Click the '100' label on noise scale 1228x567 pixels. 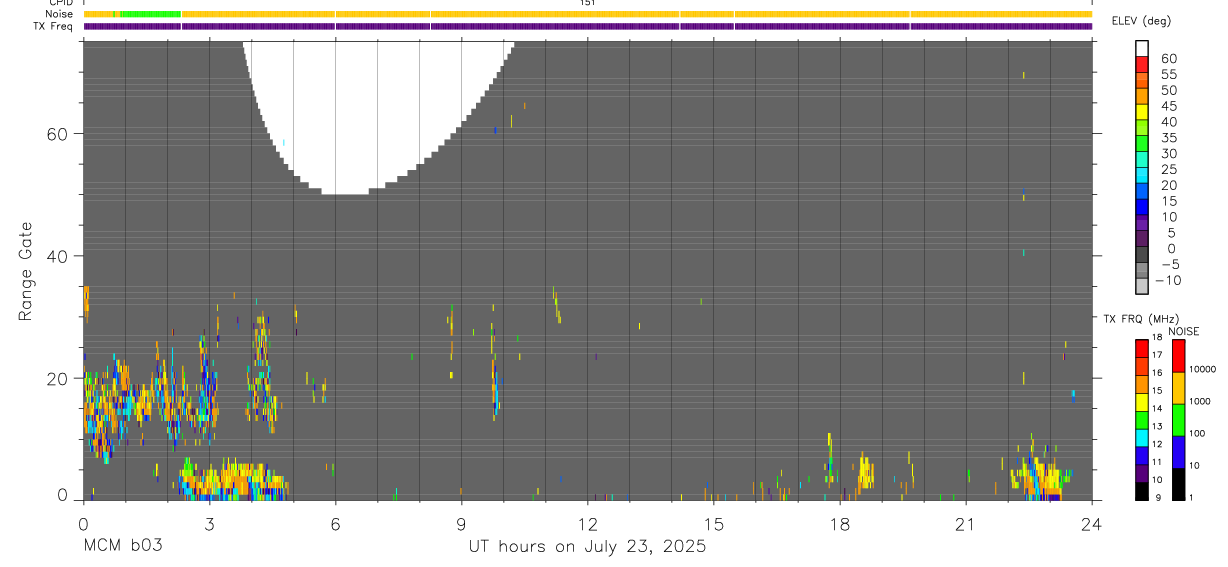[x=1196, y=433]
